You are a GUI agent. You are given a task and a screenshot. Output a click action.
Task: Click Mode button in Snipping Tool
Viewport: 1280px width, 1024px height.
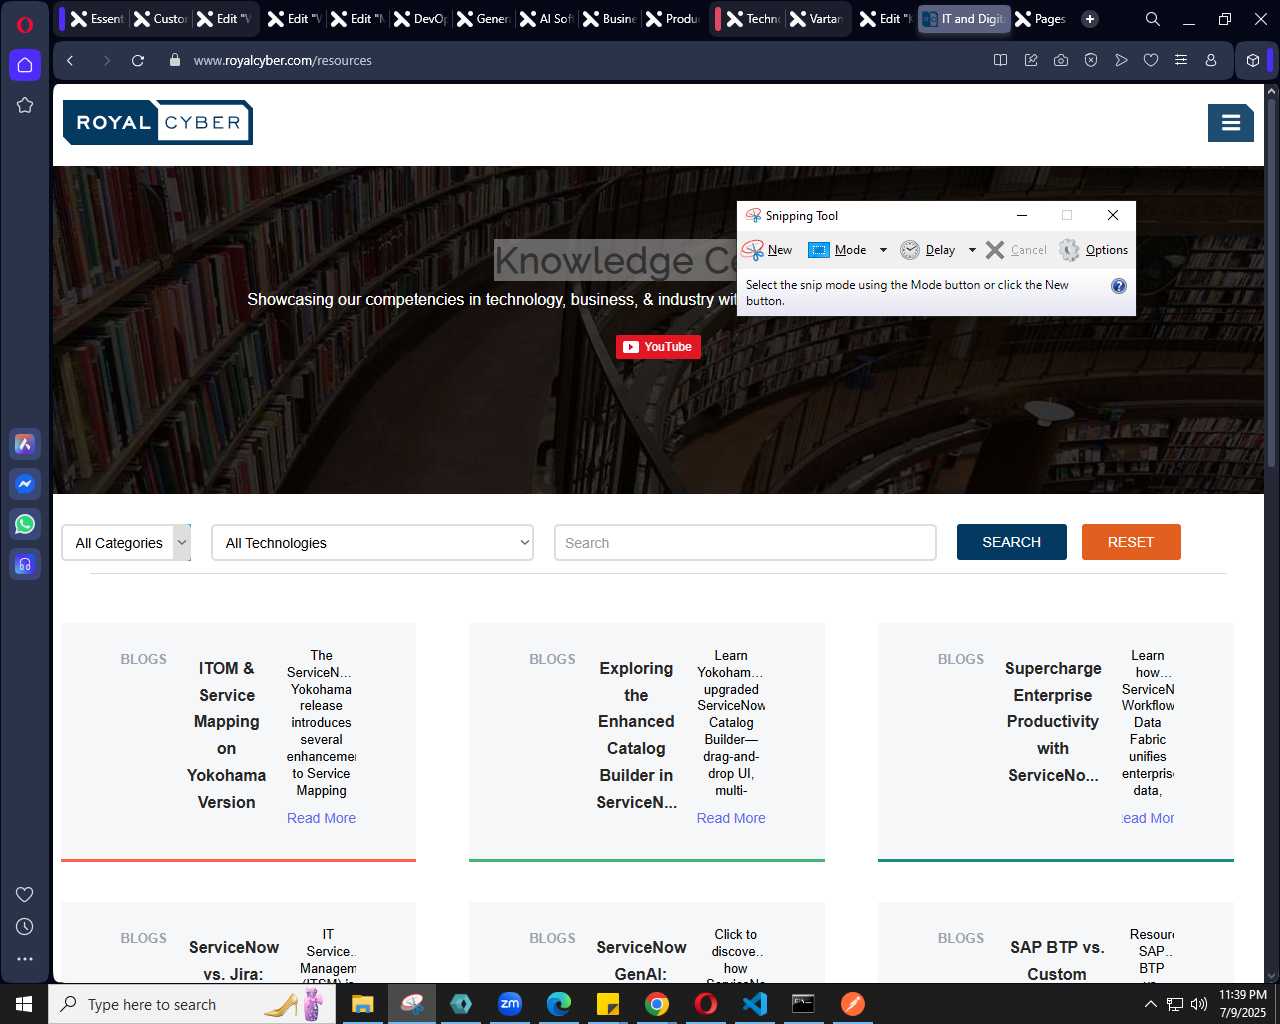(x=838, y=250)
